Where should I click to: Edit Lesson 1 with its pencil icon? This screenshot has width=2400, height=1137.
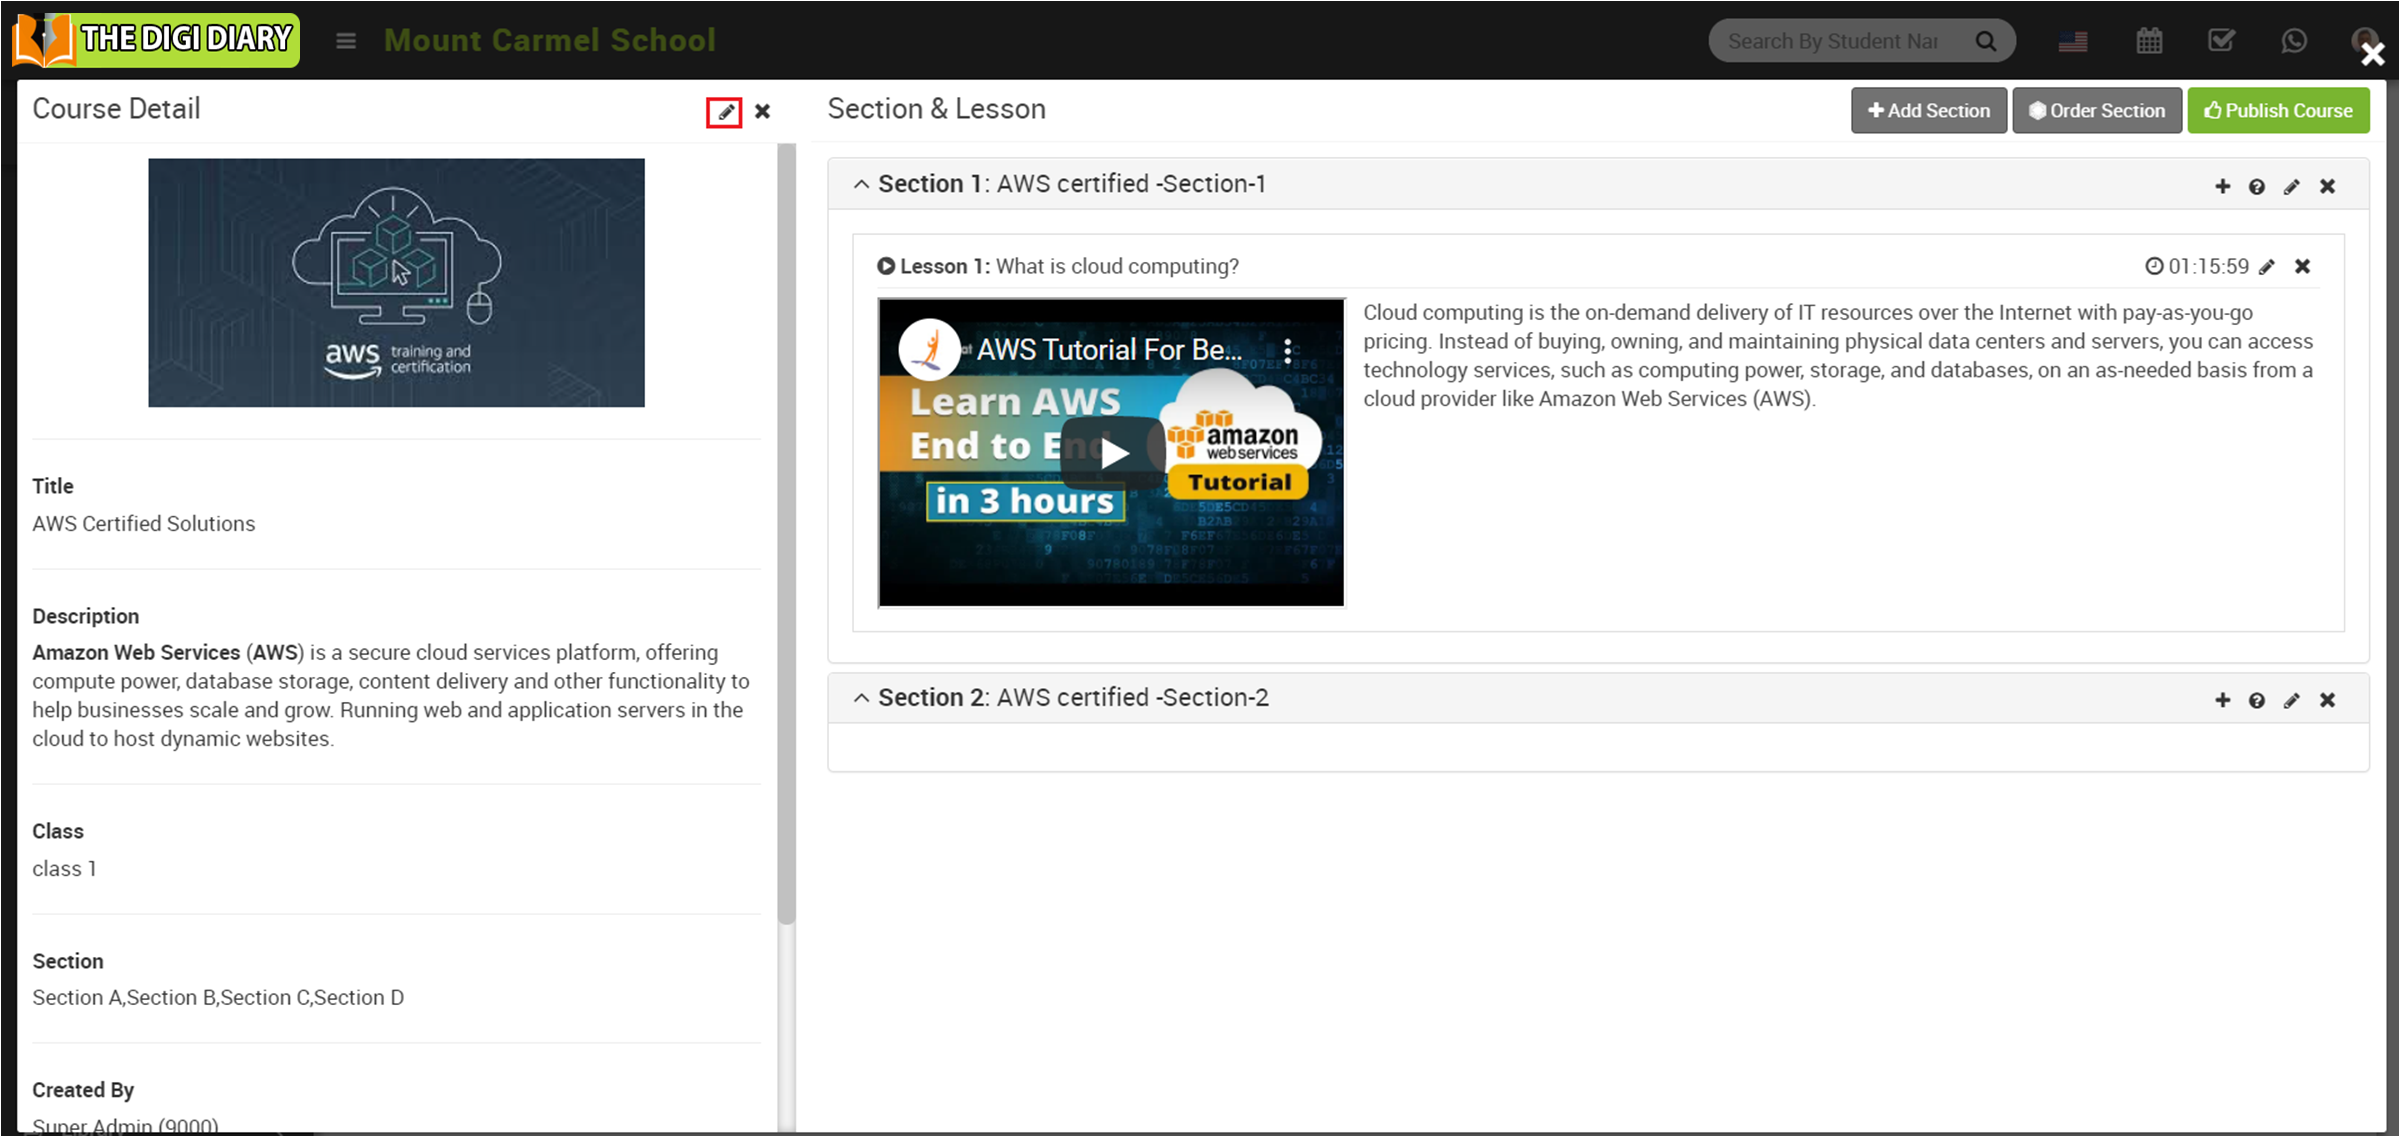(x=2267, y=266)
